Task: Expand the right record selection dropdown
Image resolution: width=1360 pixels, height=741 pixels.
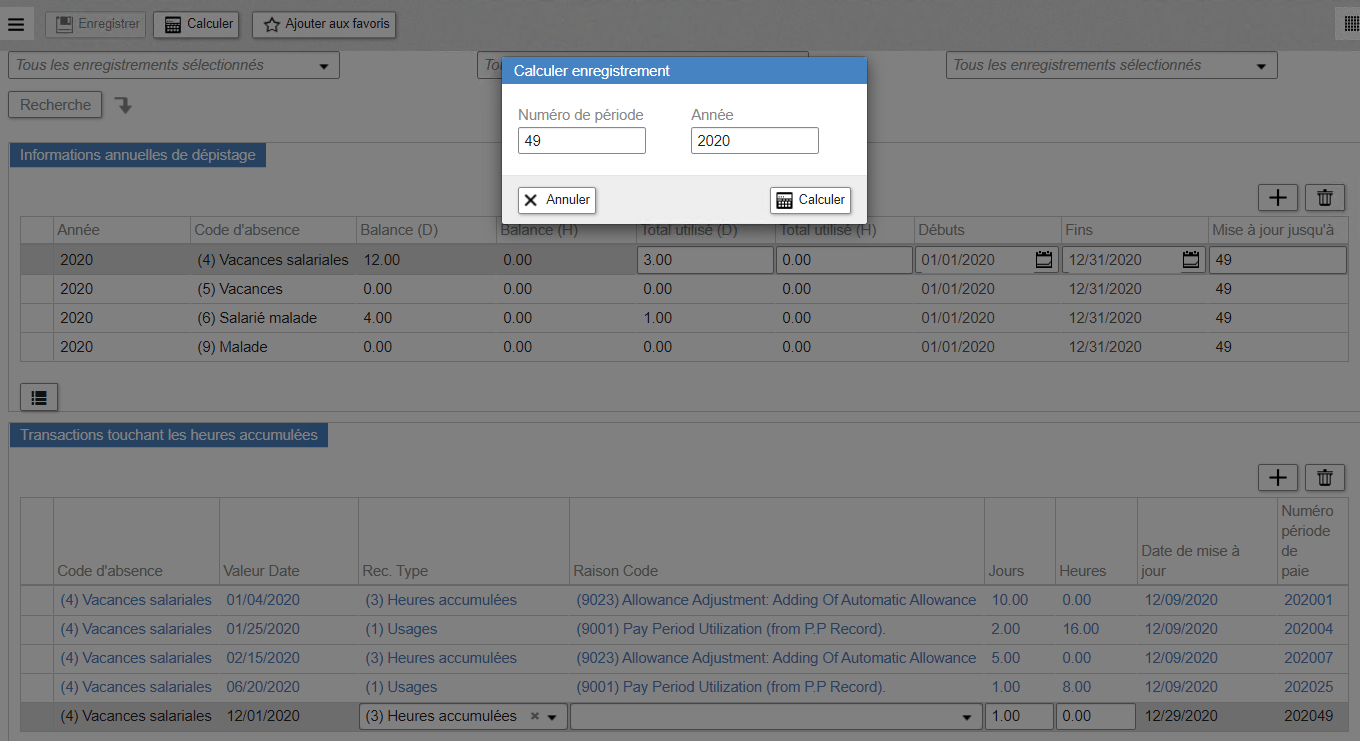Action: 1261,66
